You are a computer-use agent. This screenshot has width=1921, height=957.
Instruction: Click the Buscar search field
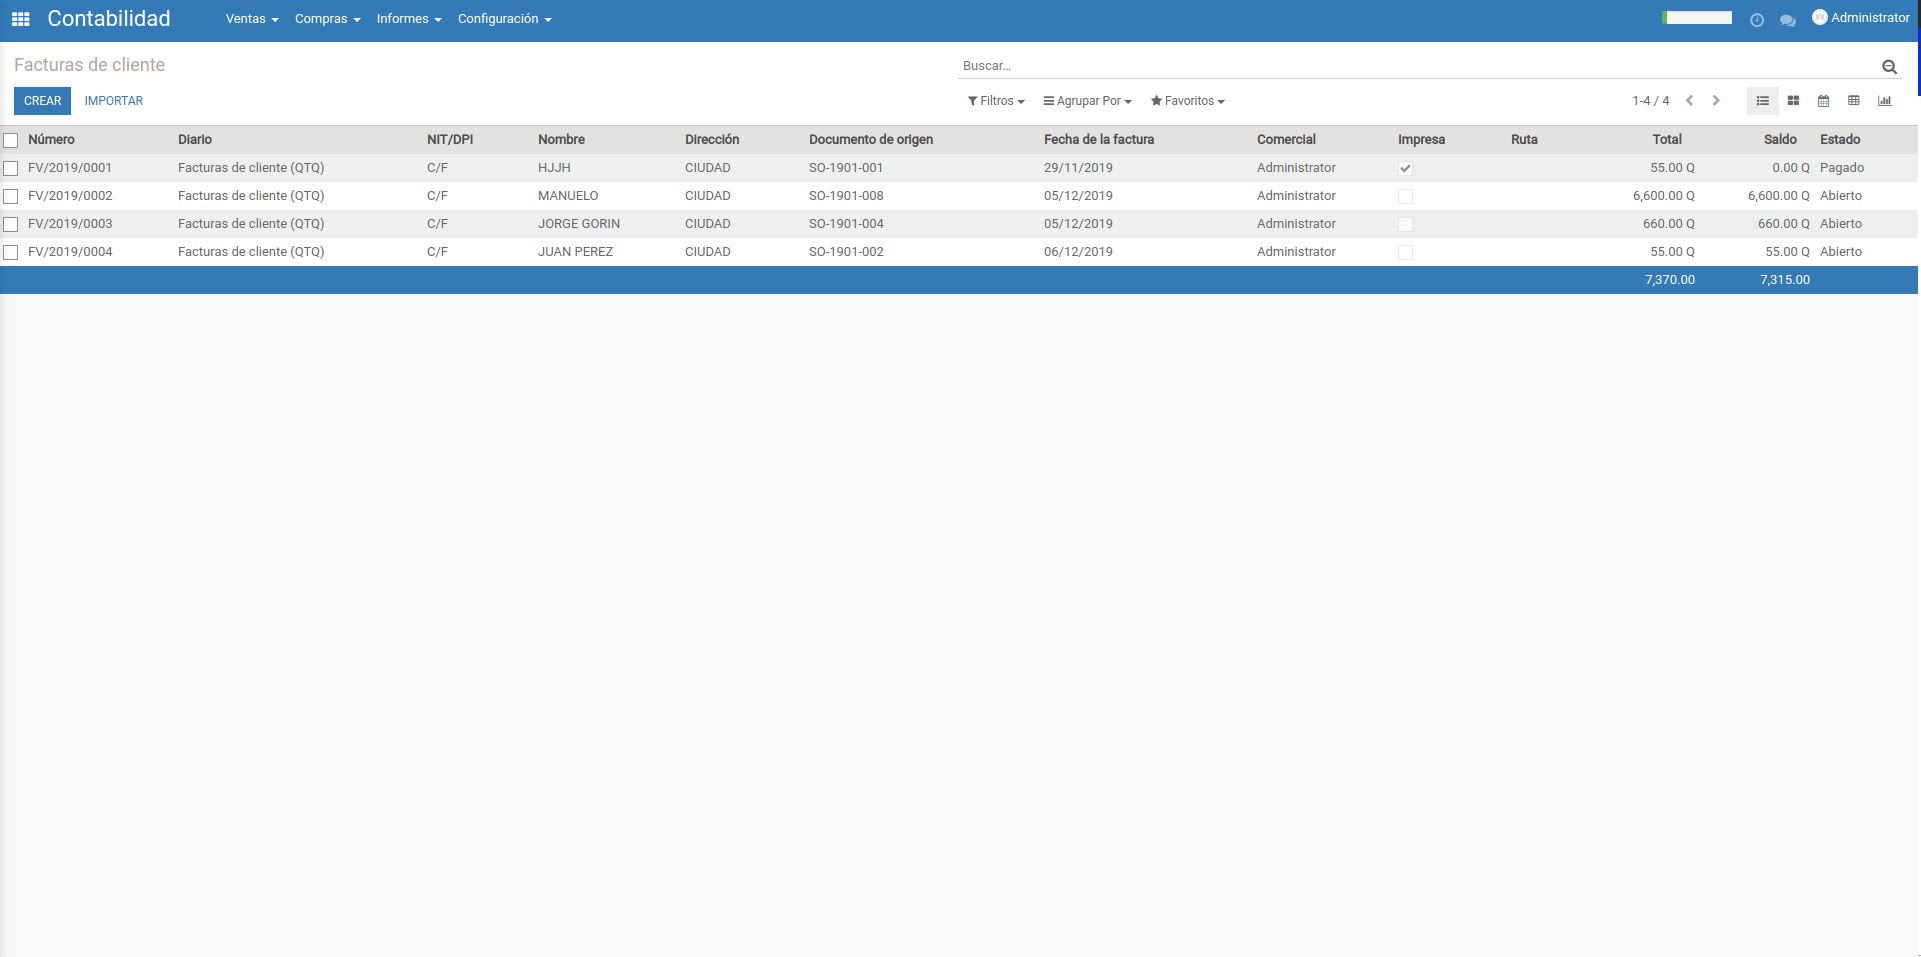1418,66
